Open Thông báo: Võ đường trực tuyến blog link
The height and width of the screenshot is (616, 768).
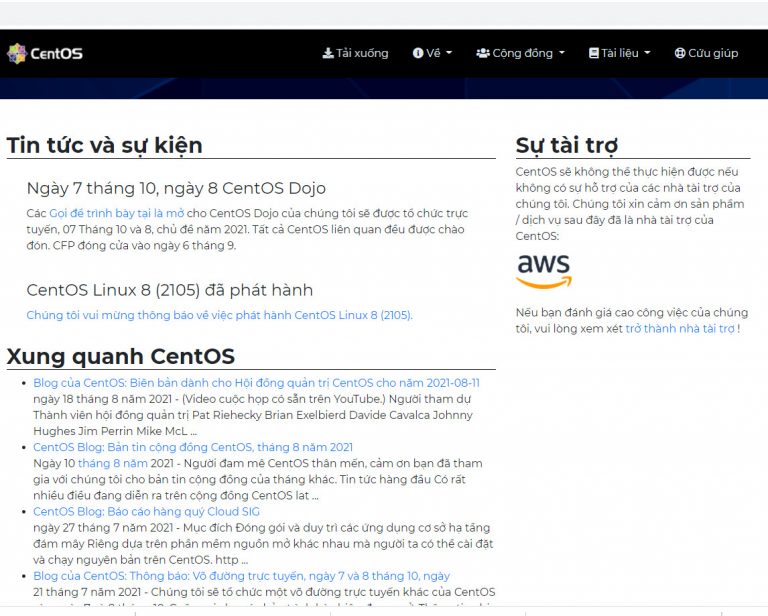tap(241, 576)
